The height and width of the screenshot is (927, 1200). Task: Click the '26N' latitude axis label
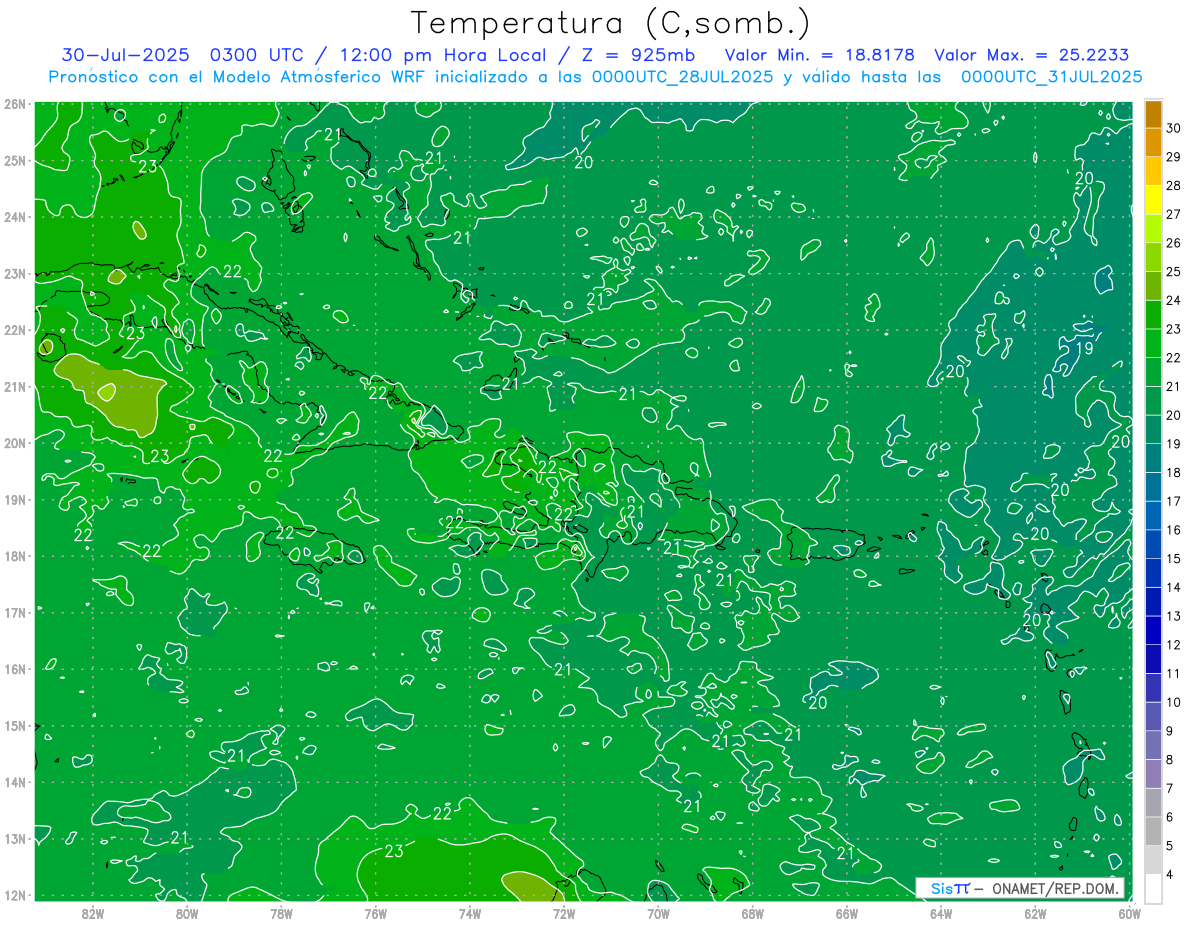[15, 104]
